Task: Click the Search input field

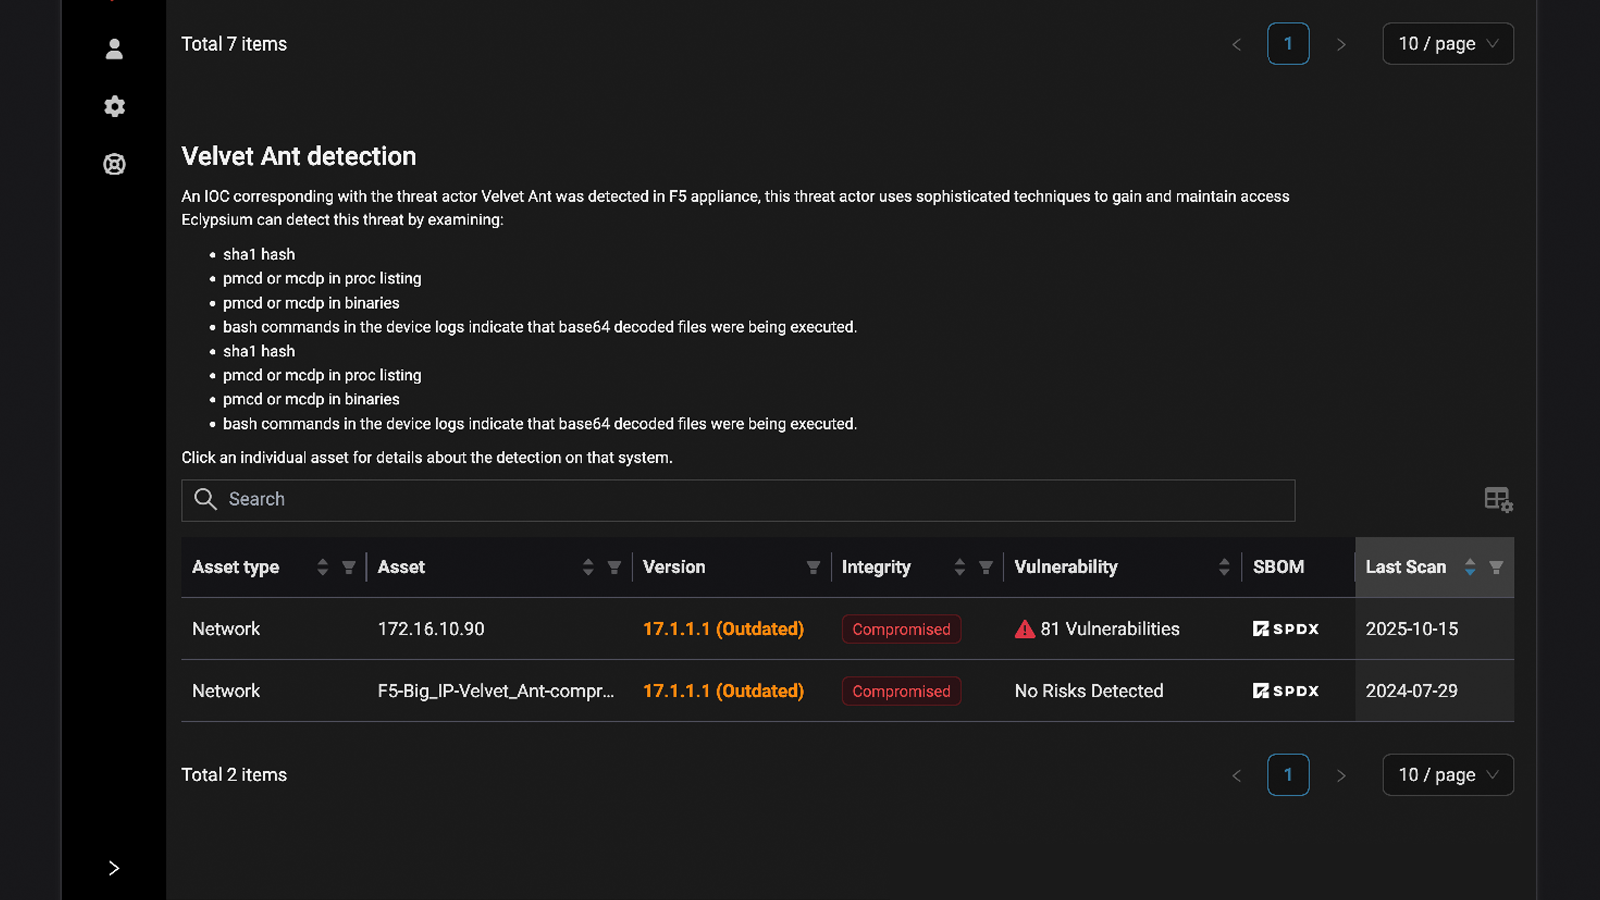Action: click(x=738, y=500)
